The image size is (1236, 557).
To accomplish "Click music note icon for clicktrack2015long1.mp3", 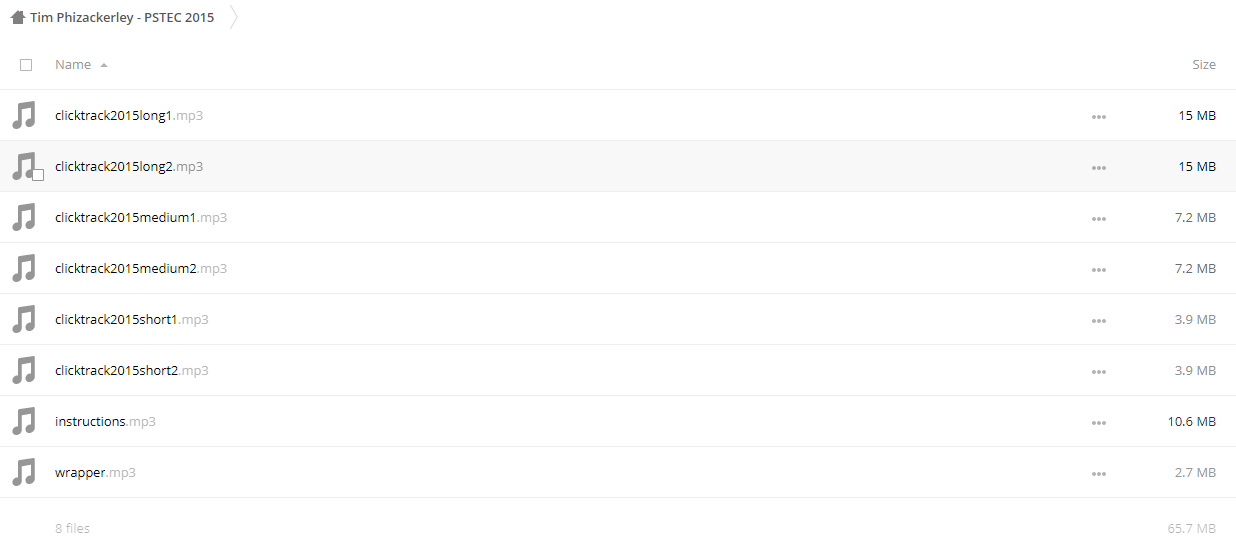I will (x=24, y=115).
